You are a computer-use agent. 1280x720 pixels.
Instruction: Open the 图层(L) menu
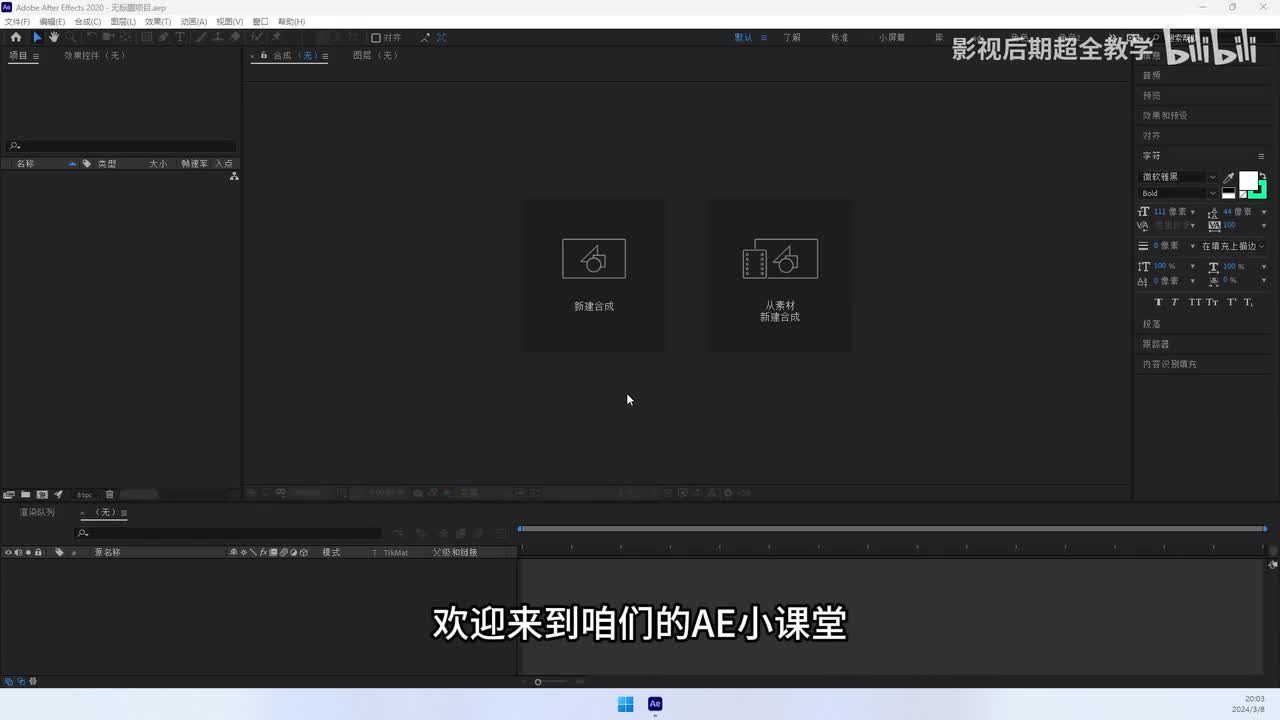click(123, 21)
